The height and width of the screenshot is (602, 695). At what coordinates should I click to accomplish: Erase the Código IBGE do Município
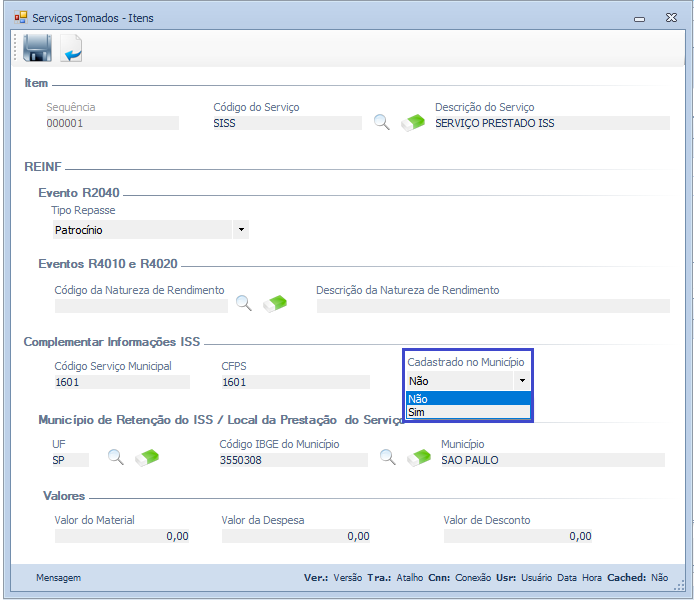419,458
